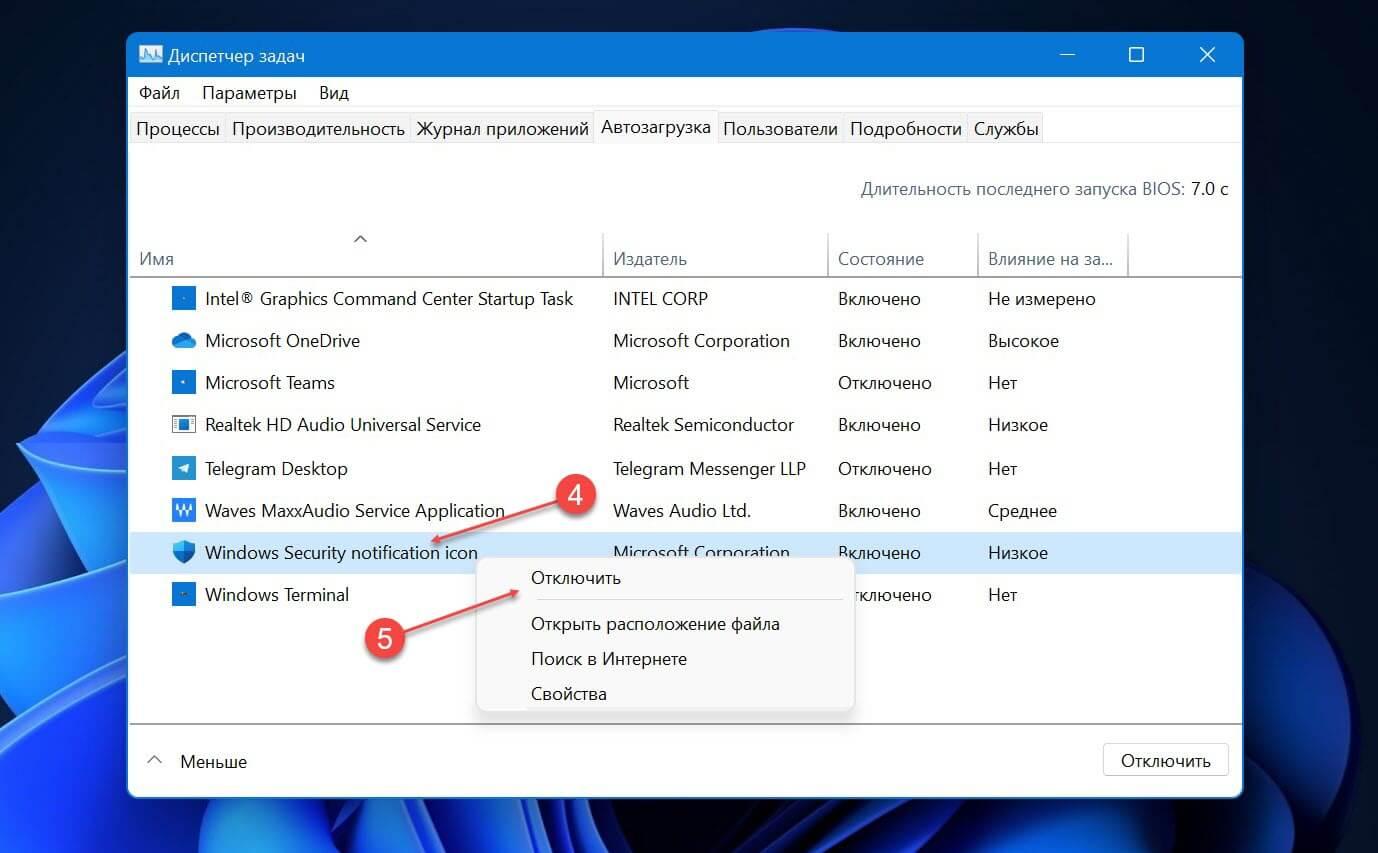Choose Открыть расположение файла
The width and height of the screenshot is (1378, 853).
click(x=655, y=624)
